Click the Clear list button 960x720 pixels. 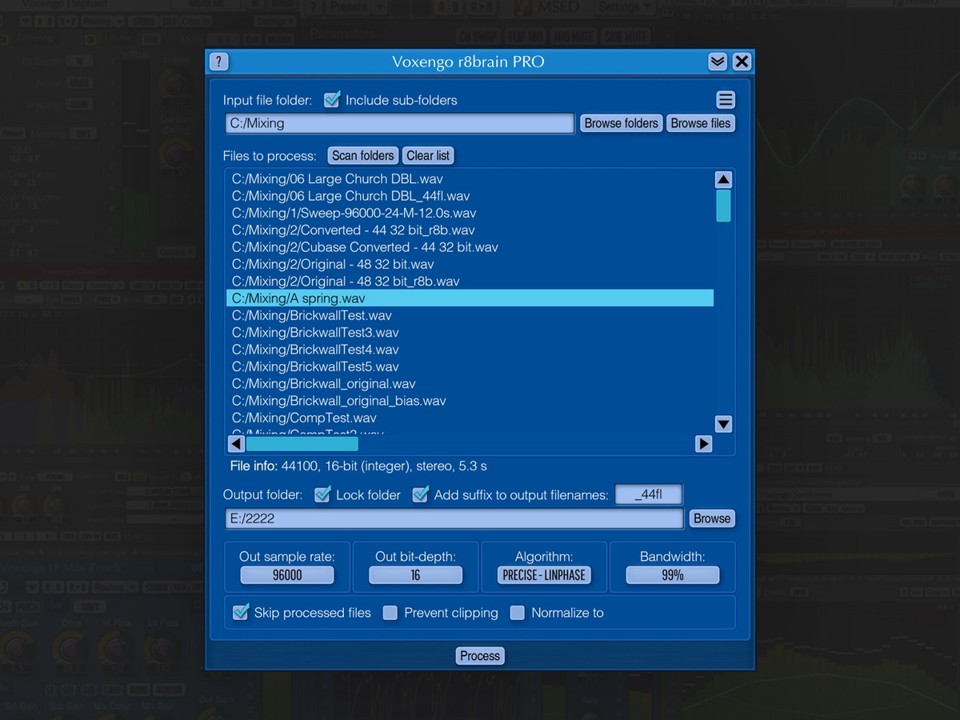pyautogui.click(x=428, y=156)
